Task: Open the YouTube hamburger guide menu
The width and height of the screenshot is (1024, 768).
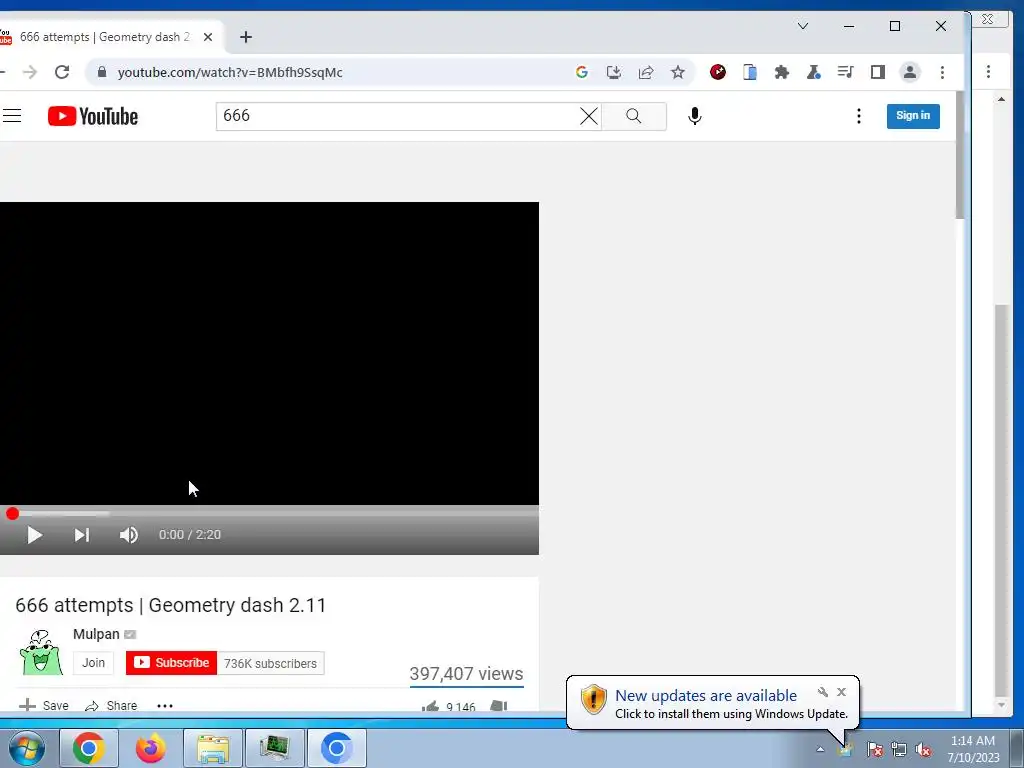Action: (12, 116)
